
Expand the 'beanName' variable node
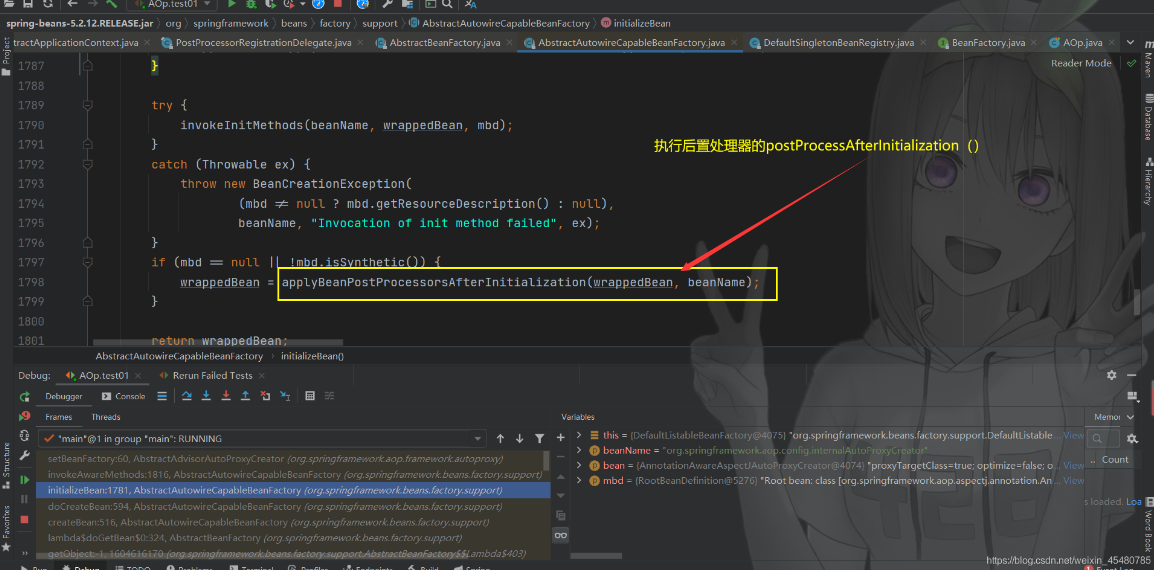579,450
